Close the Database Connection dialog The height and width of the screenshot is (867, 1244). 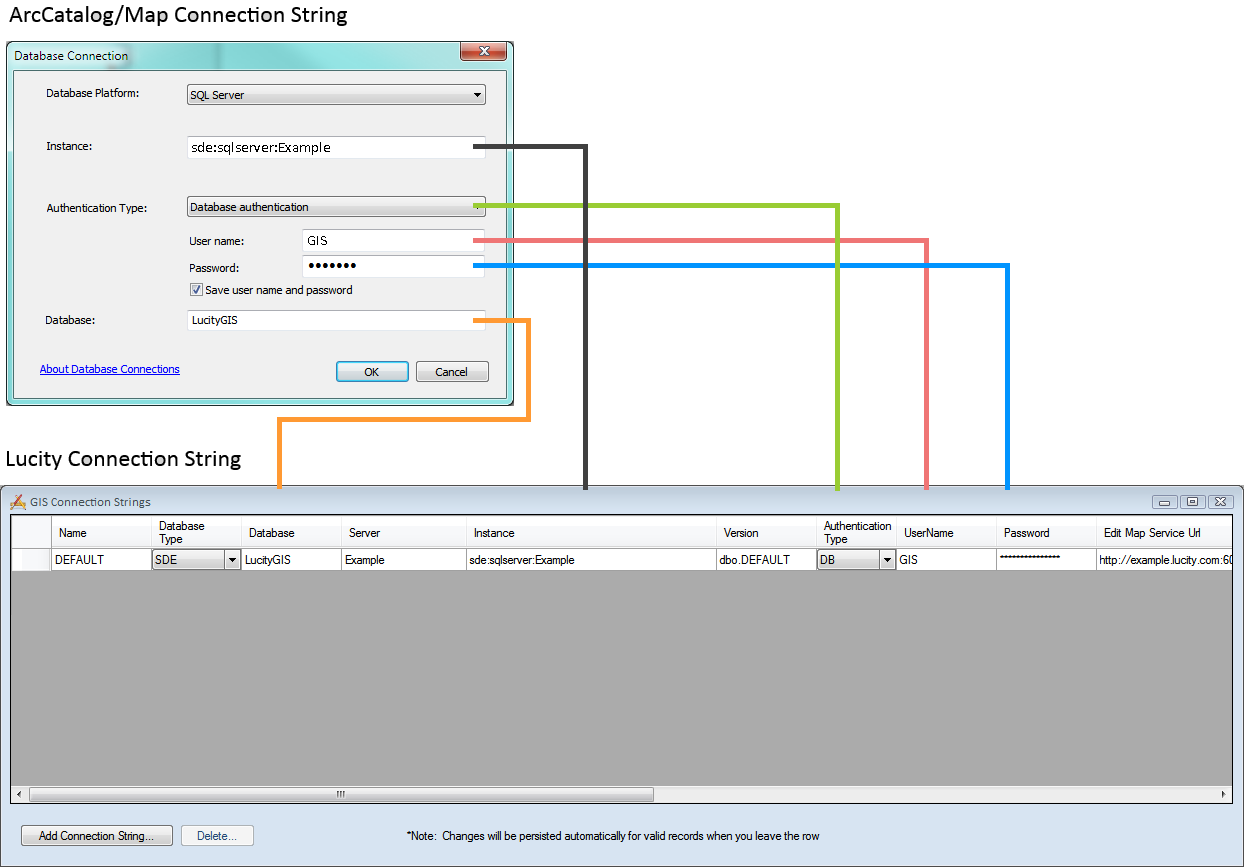tap(485, 51)
